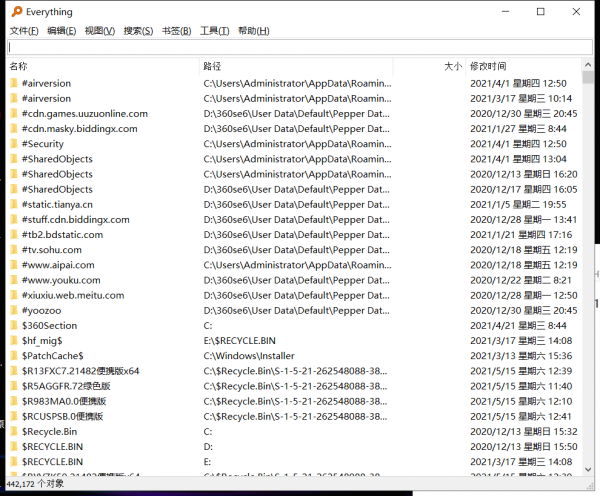The height and width of the screenshot is (496, 600).
Task: Select the #tb2.bdstatic.com entry
Action: point(62,235)
